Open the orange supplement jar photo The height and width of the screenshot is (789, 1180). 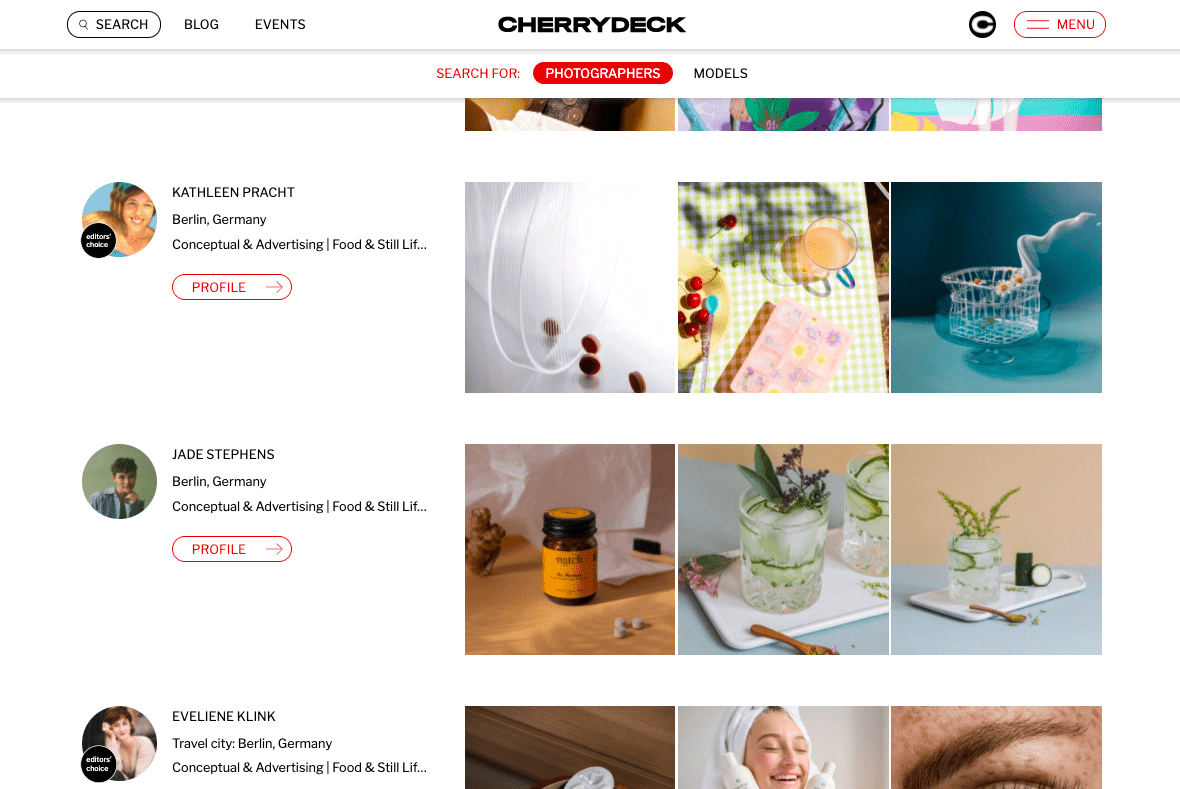[x=570, y=550]
